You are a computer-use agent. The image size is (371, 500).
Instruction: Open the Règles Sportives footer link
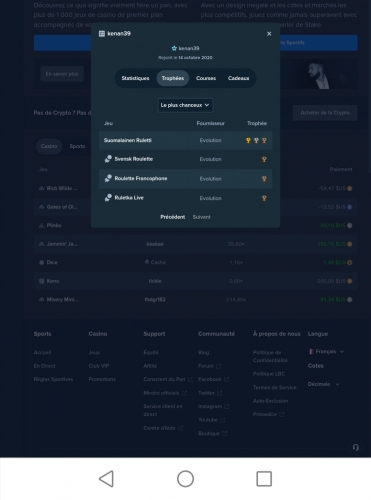click(x=53, y=379)
